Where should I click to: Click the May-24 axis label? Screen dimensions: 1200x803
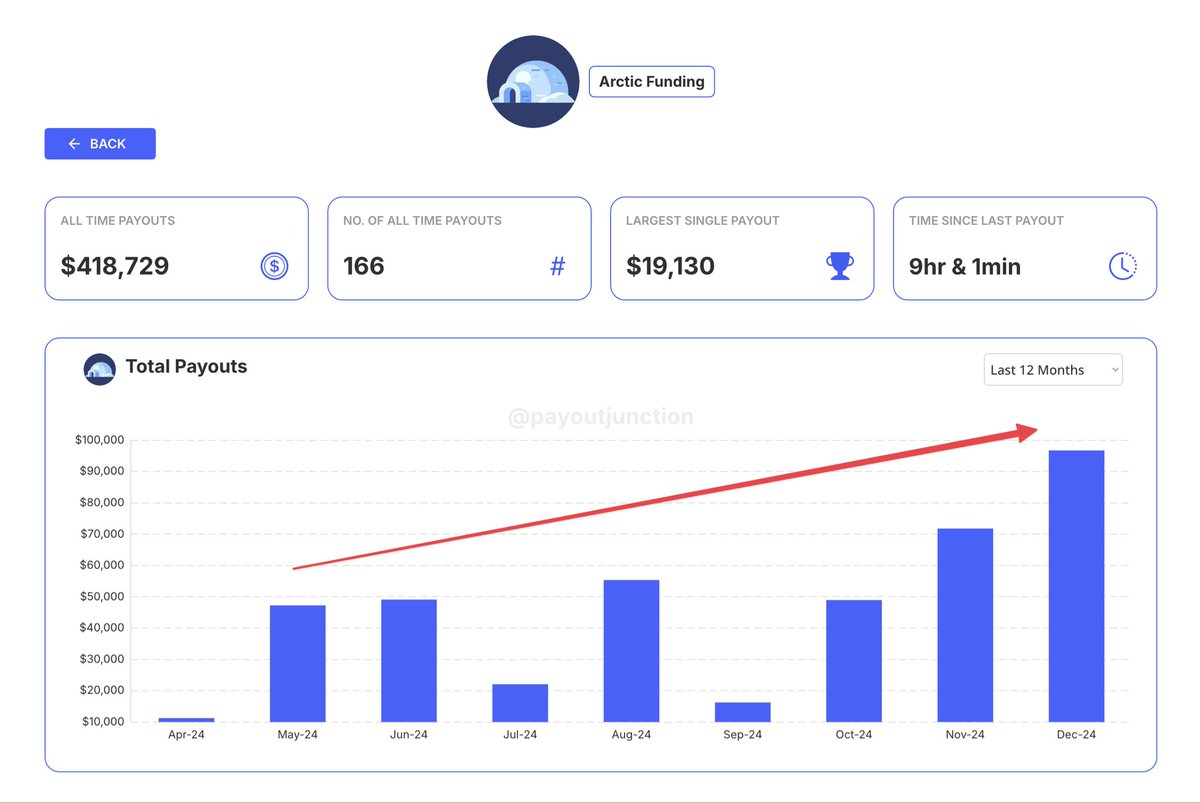coord(298,735)
